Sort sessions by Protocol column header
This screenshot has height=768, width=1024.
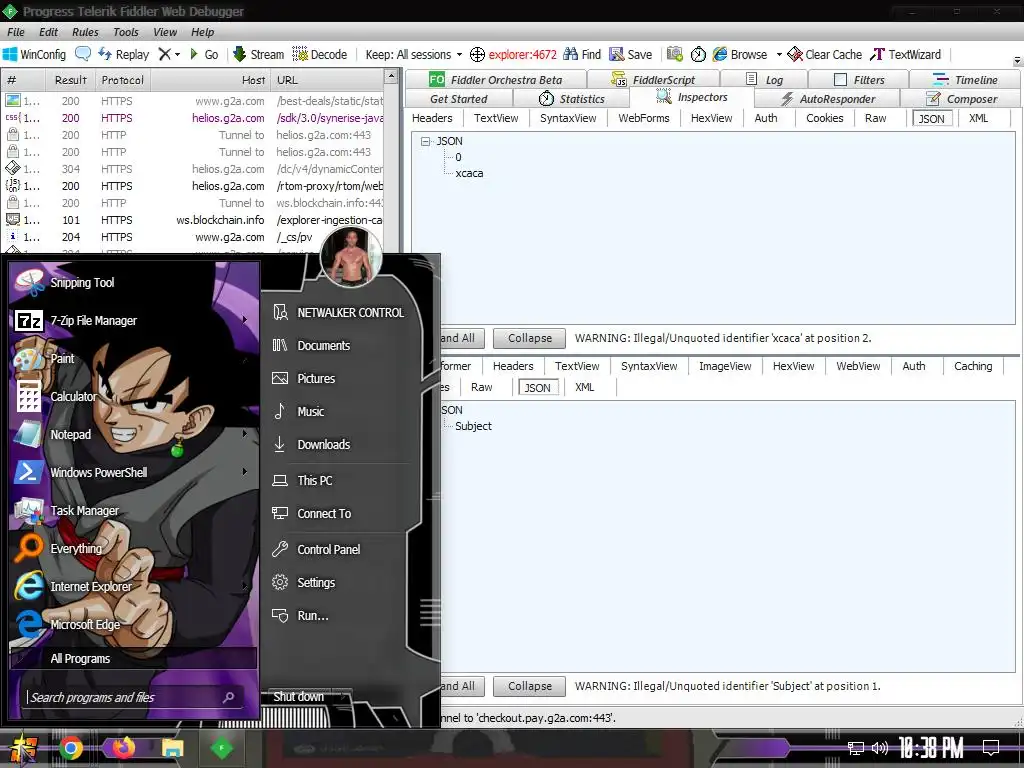[x=122, y=80]
